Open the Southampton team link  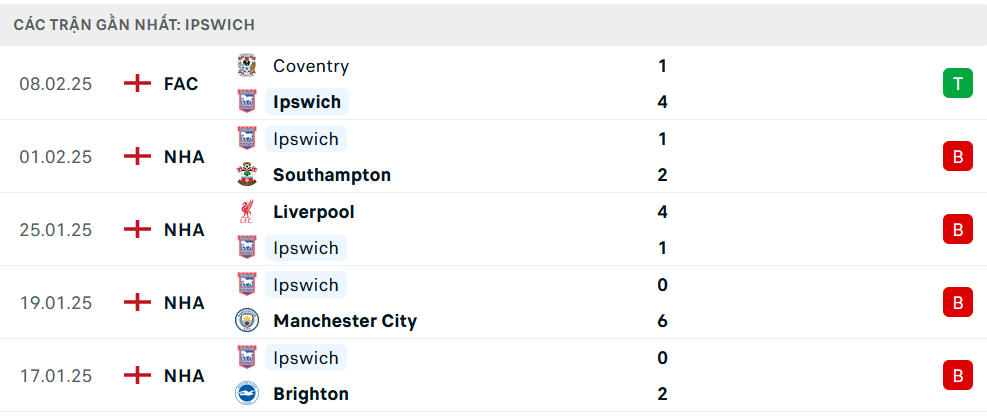pyautogui.click(x=331, y=175)
